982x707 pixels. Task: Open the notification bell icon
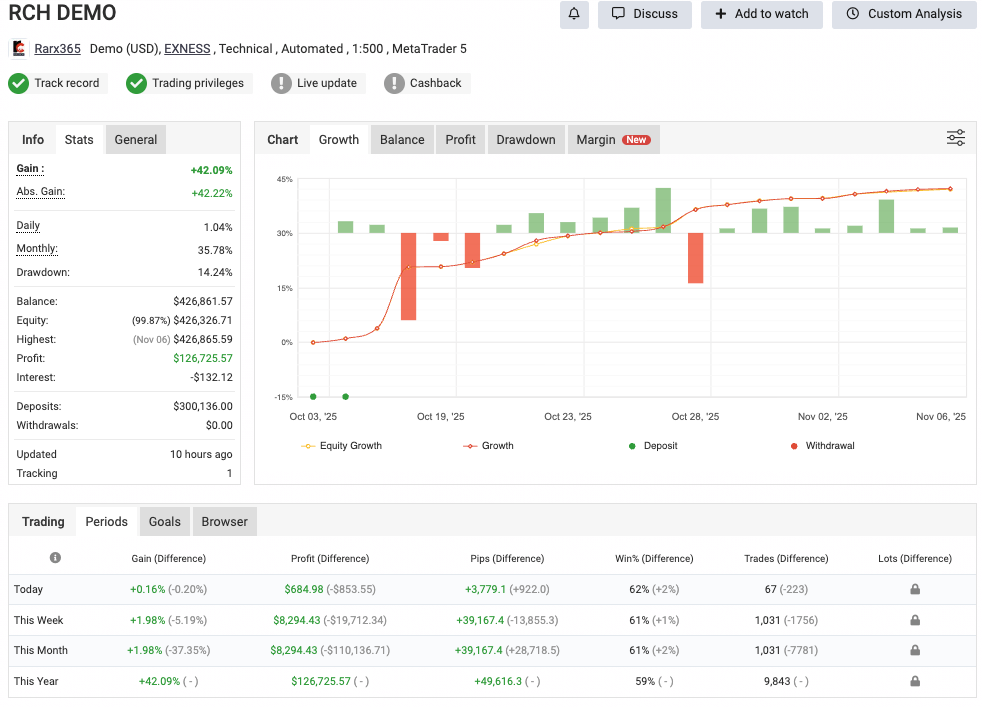click(x=573, y=15)
